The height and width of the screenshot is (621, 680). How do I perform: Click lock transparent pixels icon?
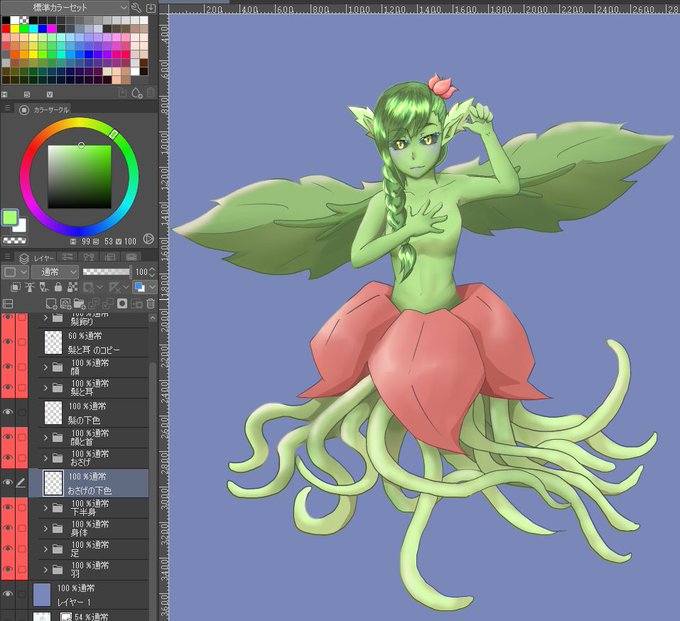[x=72, y=287]
